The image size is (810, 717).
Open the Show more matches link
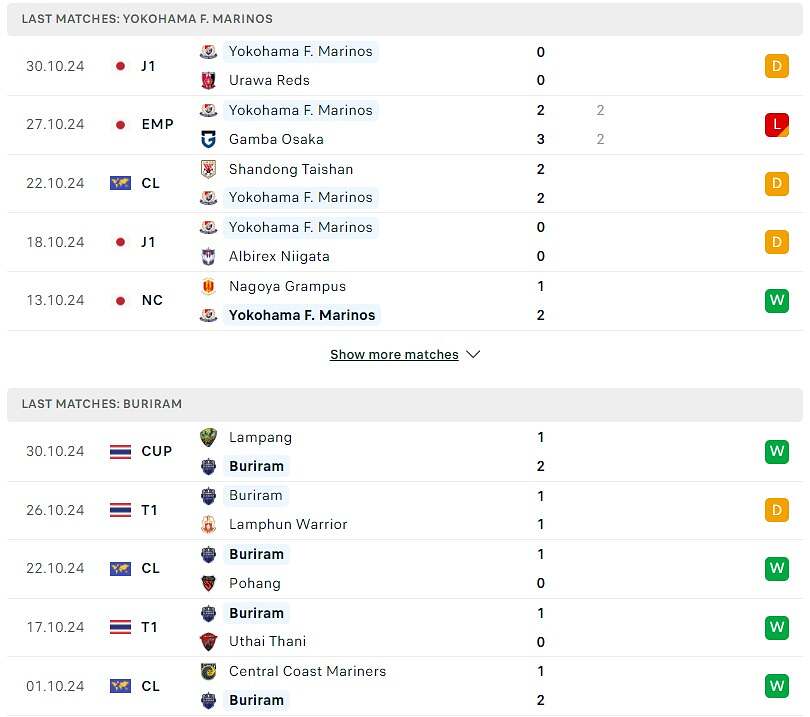(x=394, y=354)
